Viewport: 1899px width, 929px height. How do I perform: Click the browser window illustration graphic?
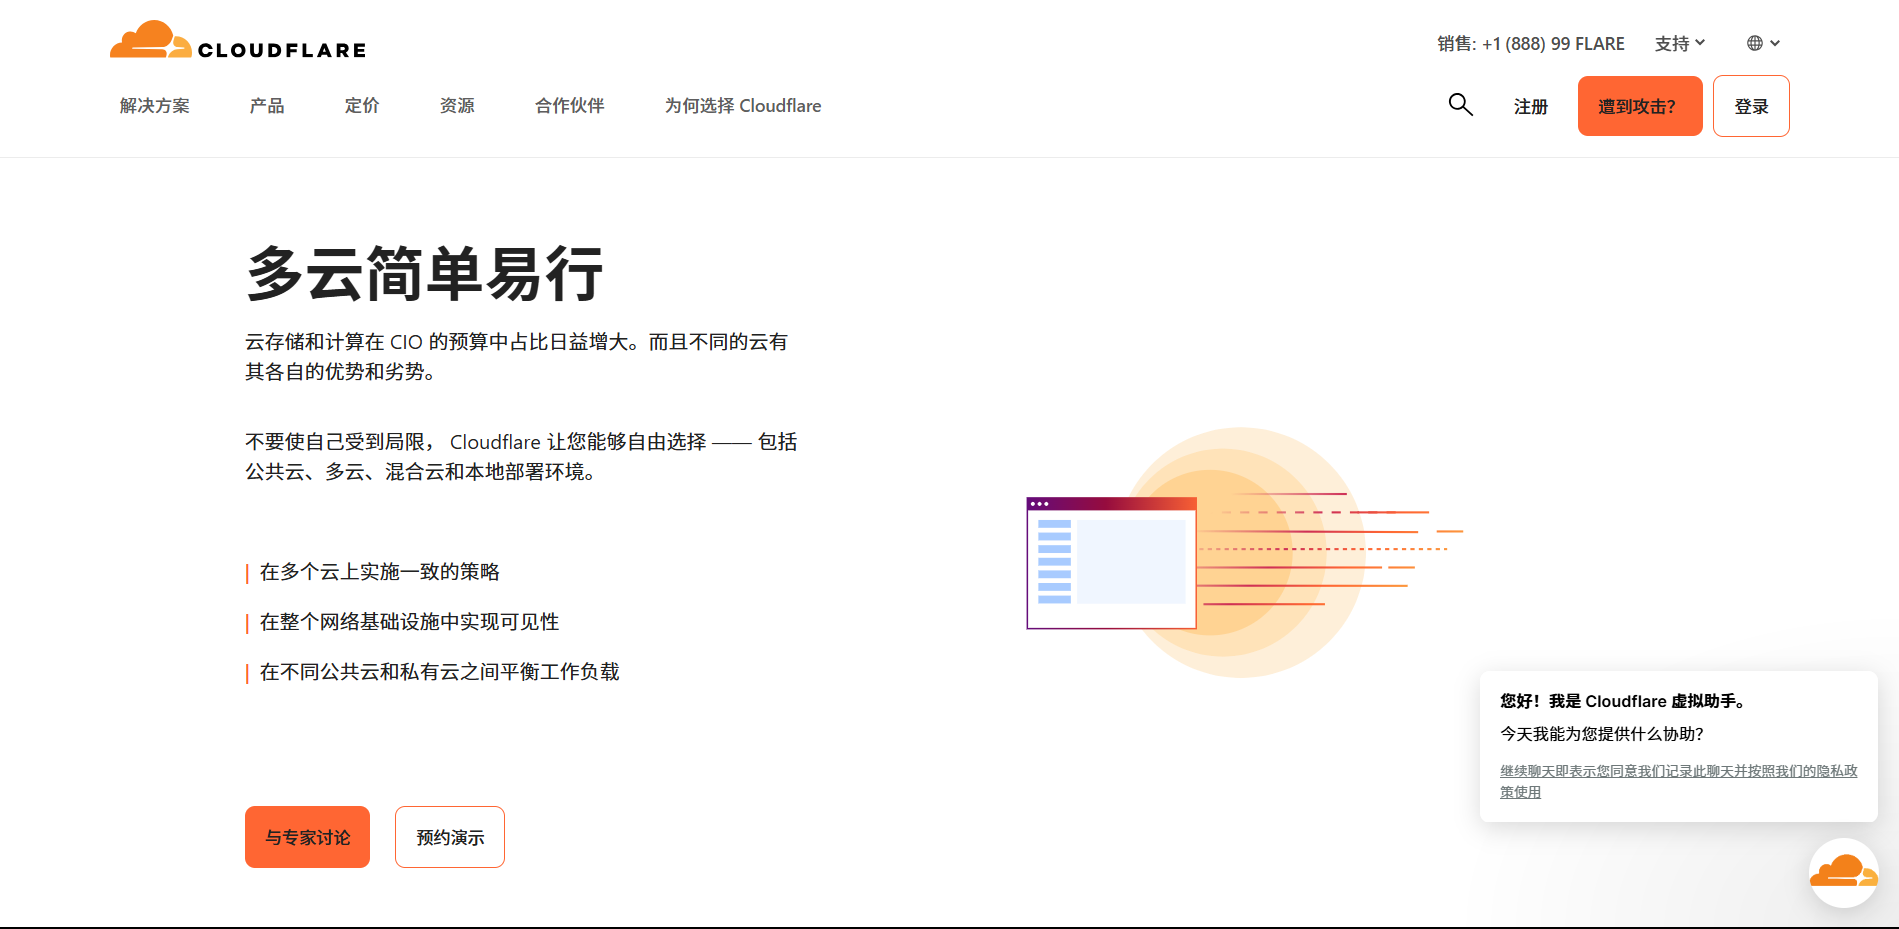[1110, 562]
